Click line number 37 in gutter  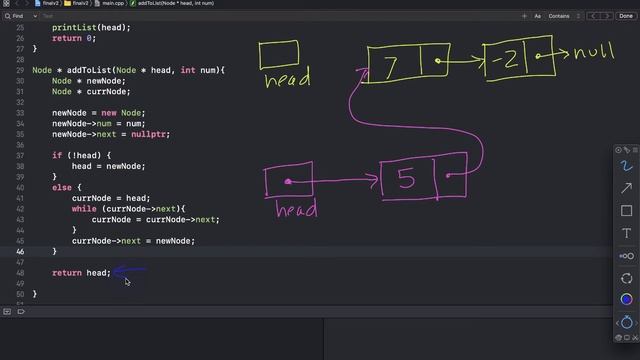[20, 156]
